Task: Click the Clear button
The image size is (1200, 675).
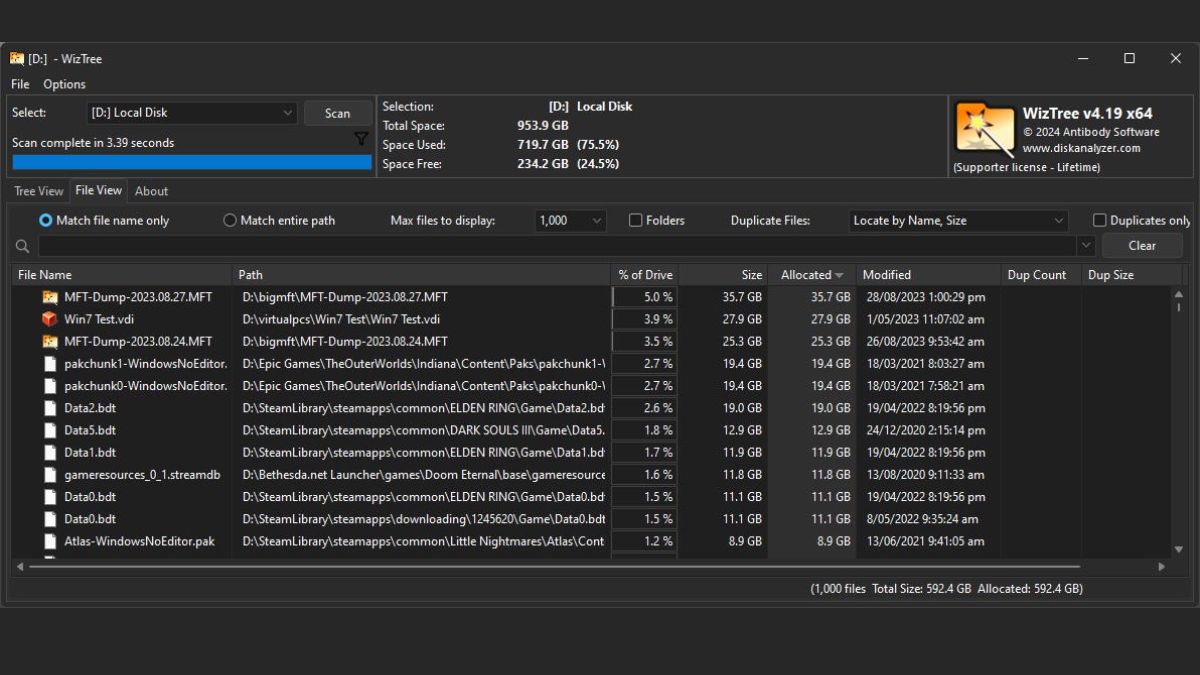Action: click(x=1142, y=246)
